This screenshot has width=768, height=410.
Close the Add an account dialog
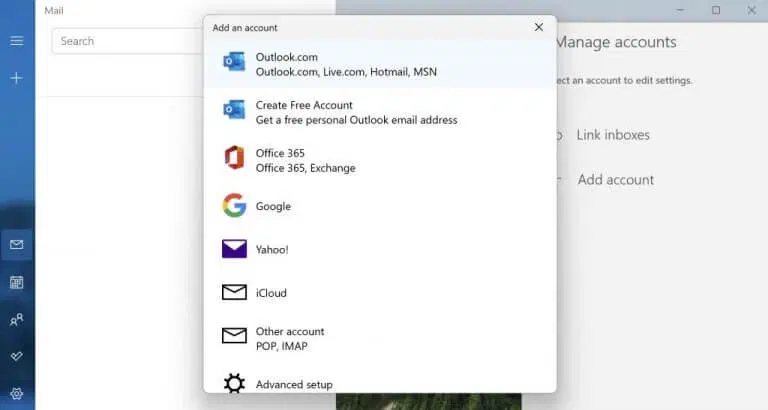539,27
